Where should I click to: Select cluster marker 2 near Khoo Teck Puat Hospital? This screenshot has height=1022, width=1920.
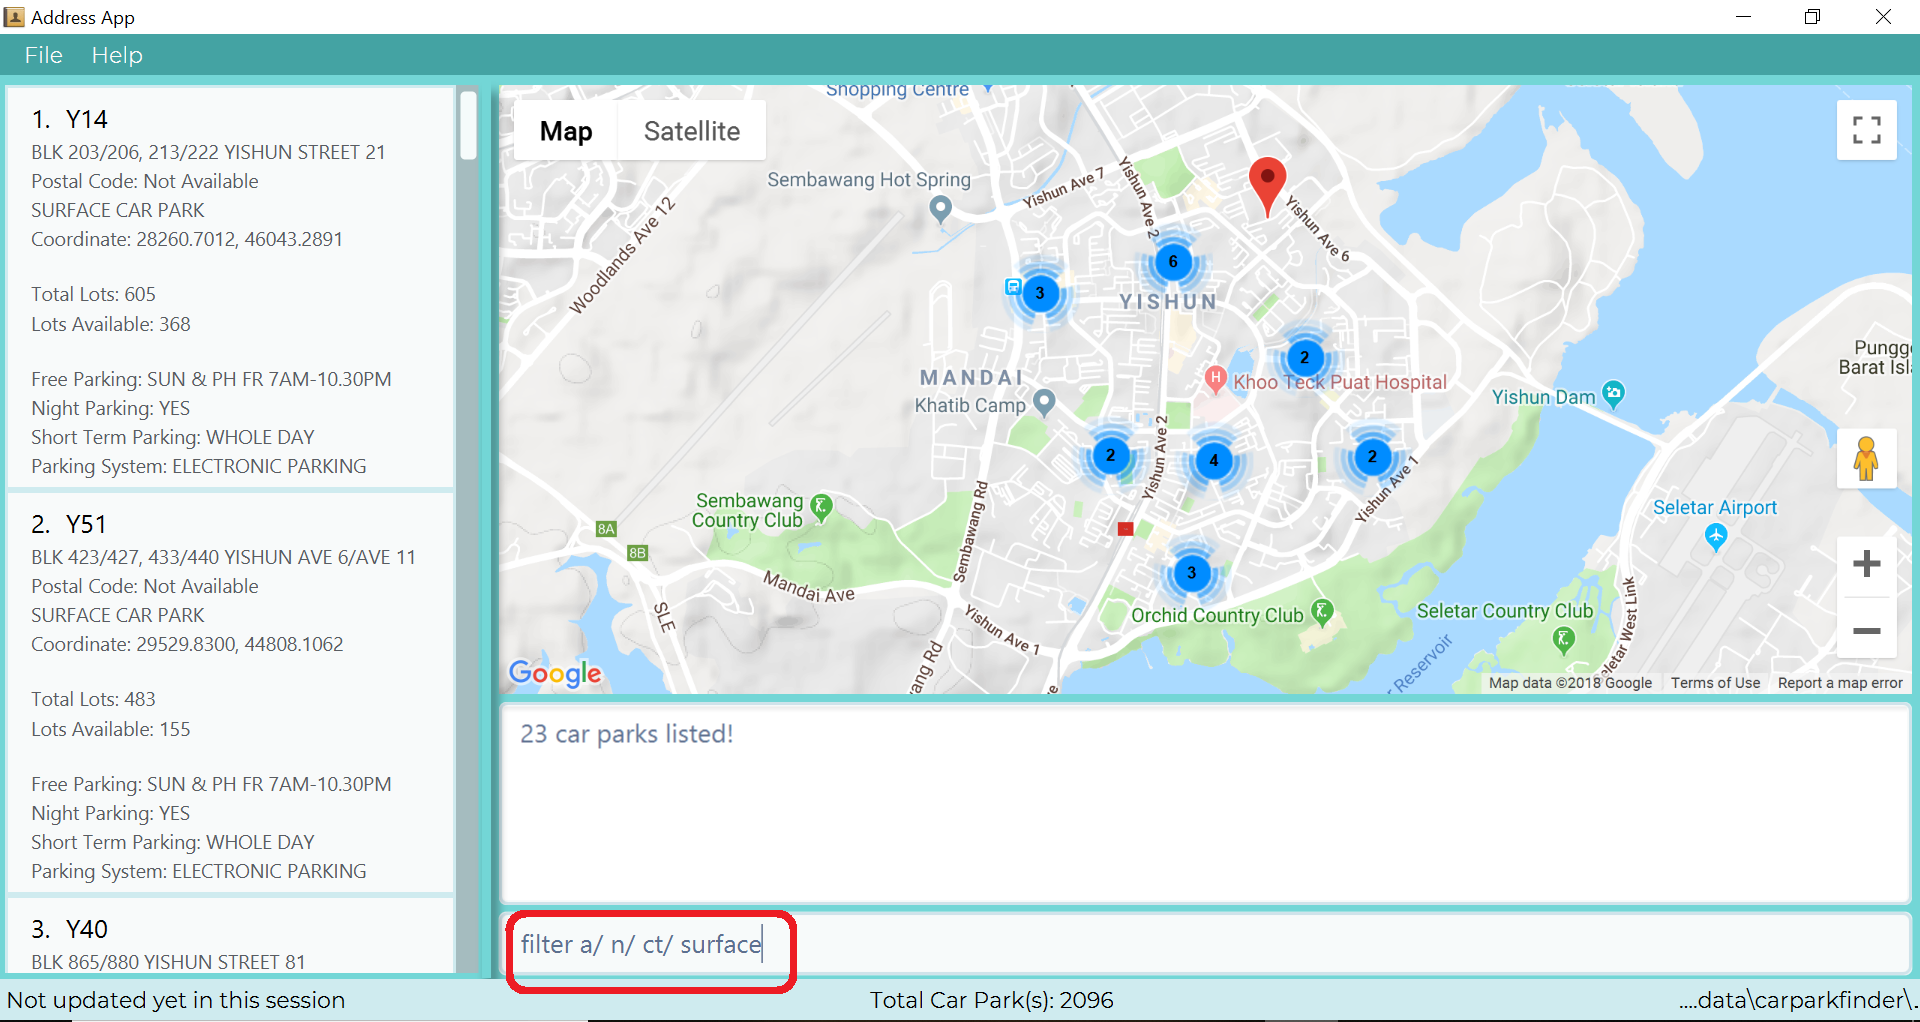[x=1304, y=357]
